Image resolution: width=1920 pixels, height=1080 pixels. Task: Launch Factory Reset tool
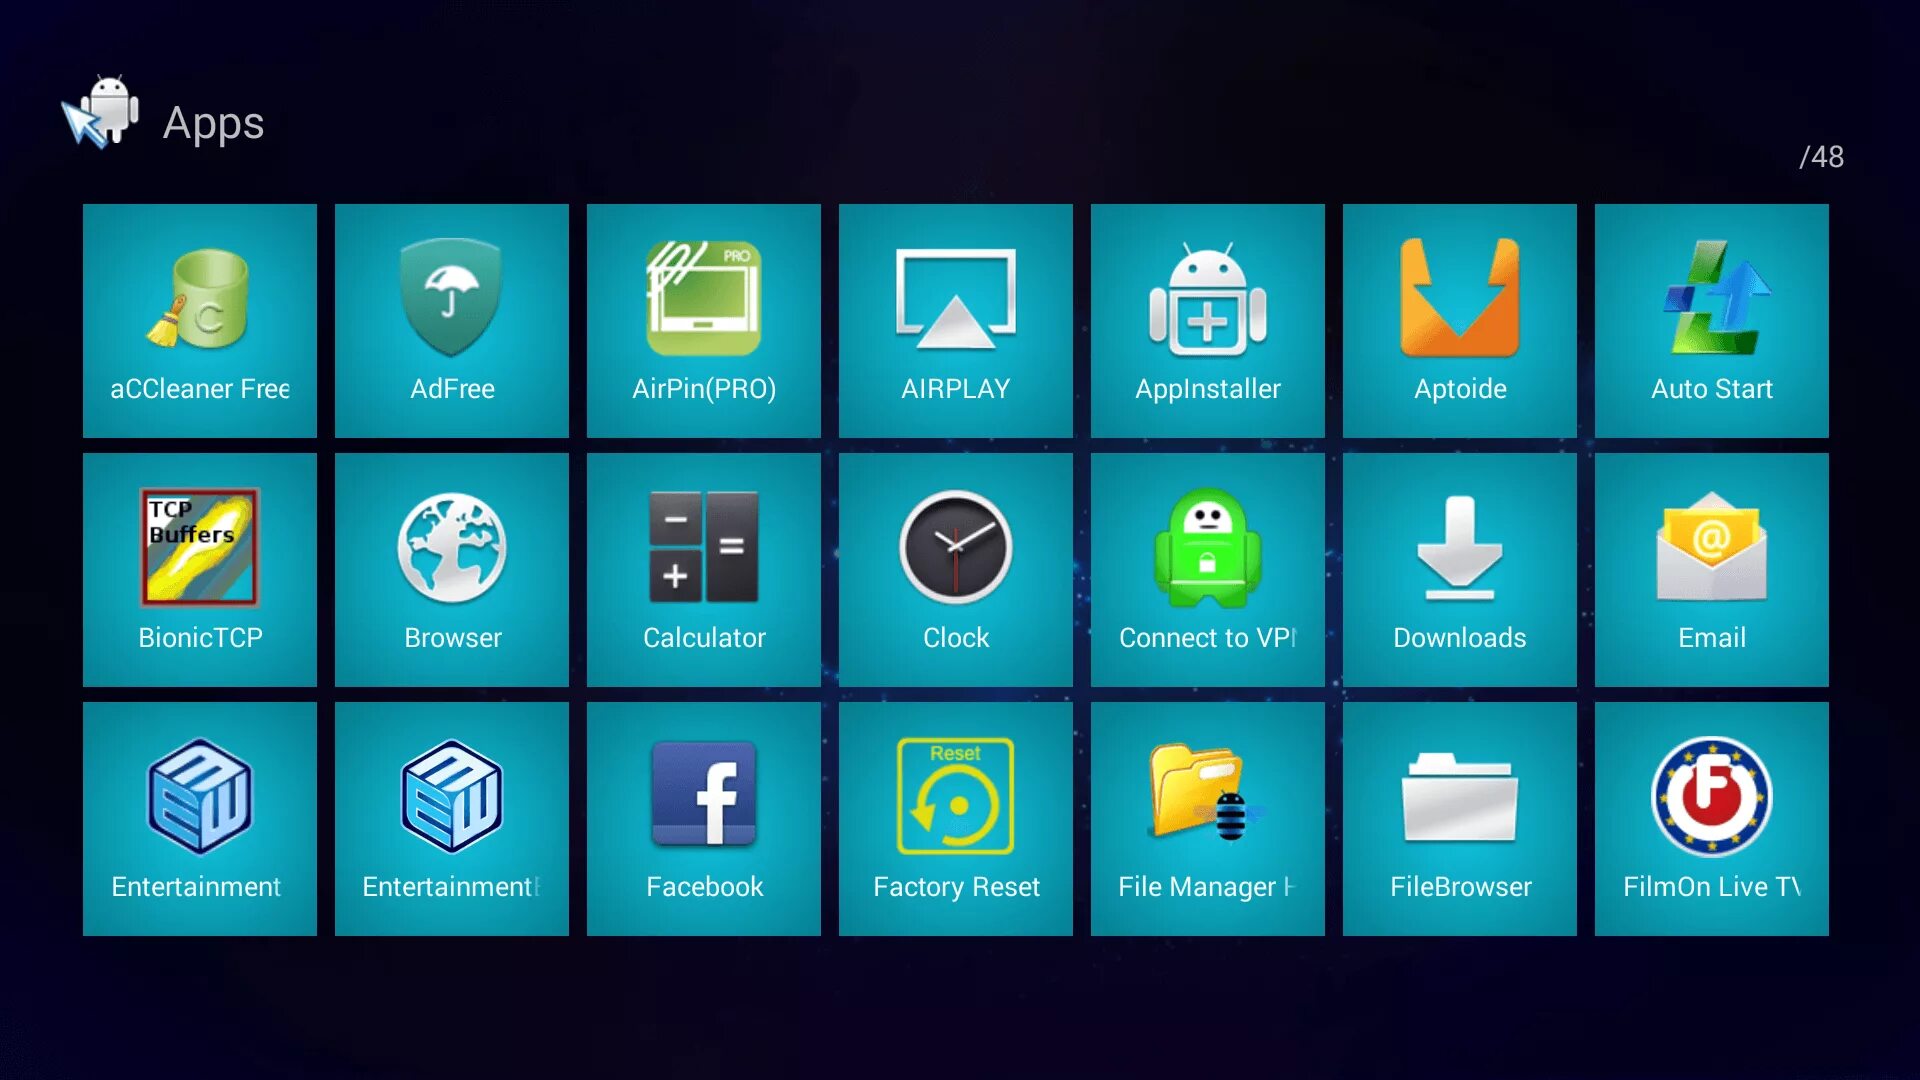point(956,818)
